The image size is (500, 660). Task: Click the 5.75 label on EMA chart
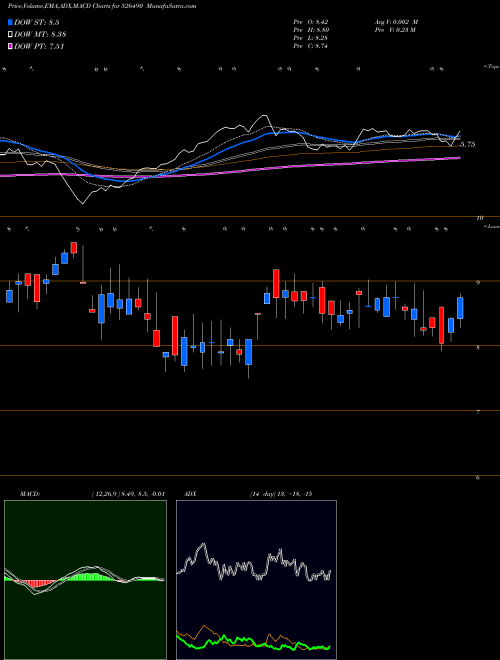pos(468,144)
